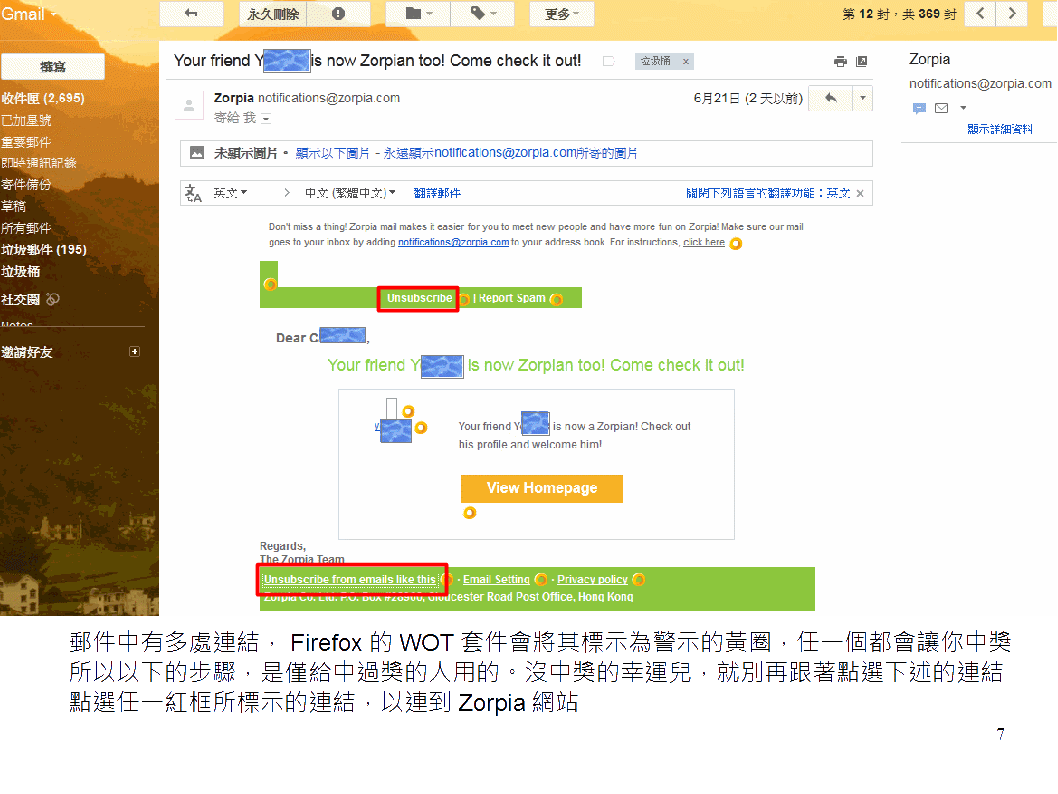
Task: Click the WOT yellow circle below View Homepage
Action: click(470, 513)
